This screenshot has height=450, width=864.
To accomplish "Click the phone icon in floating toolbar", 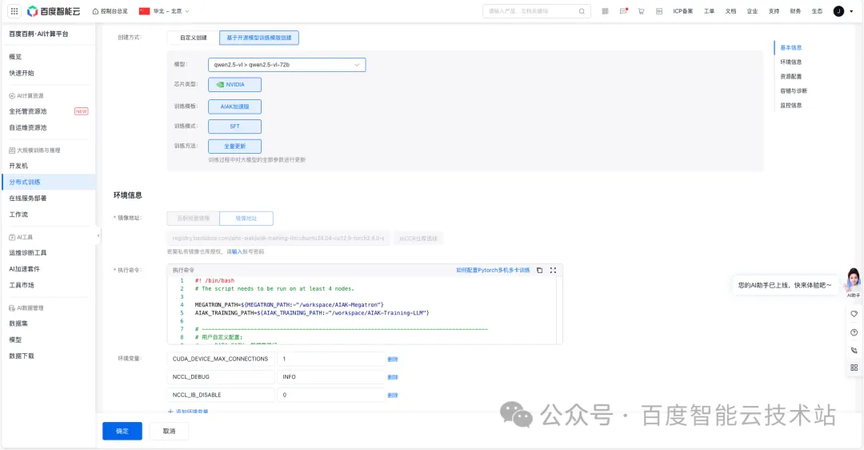I will 854,350.
